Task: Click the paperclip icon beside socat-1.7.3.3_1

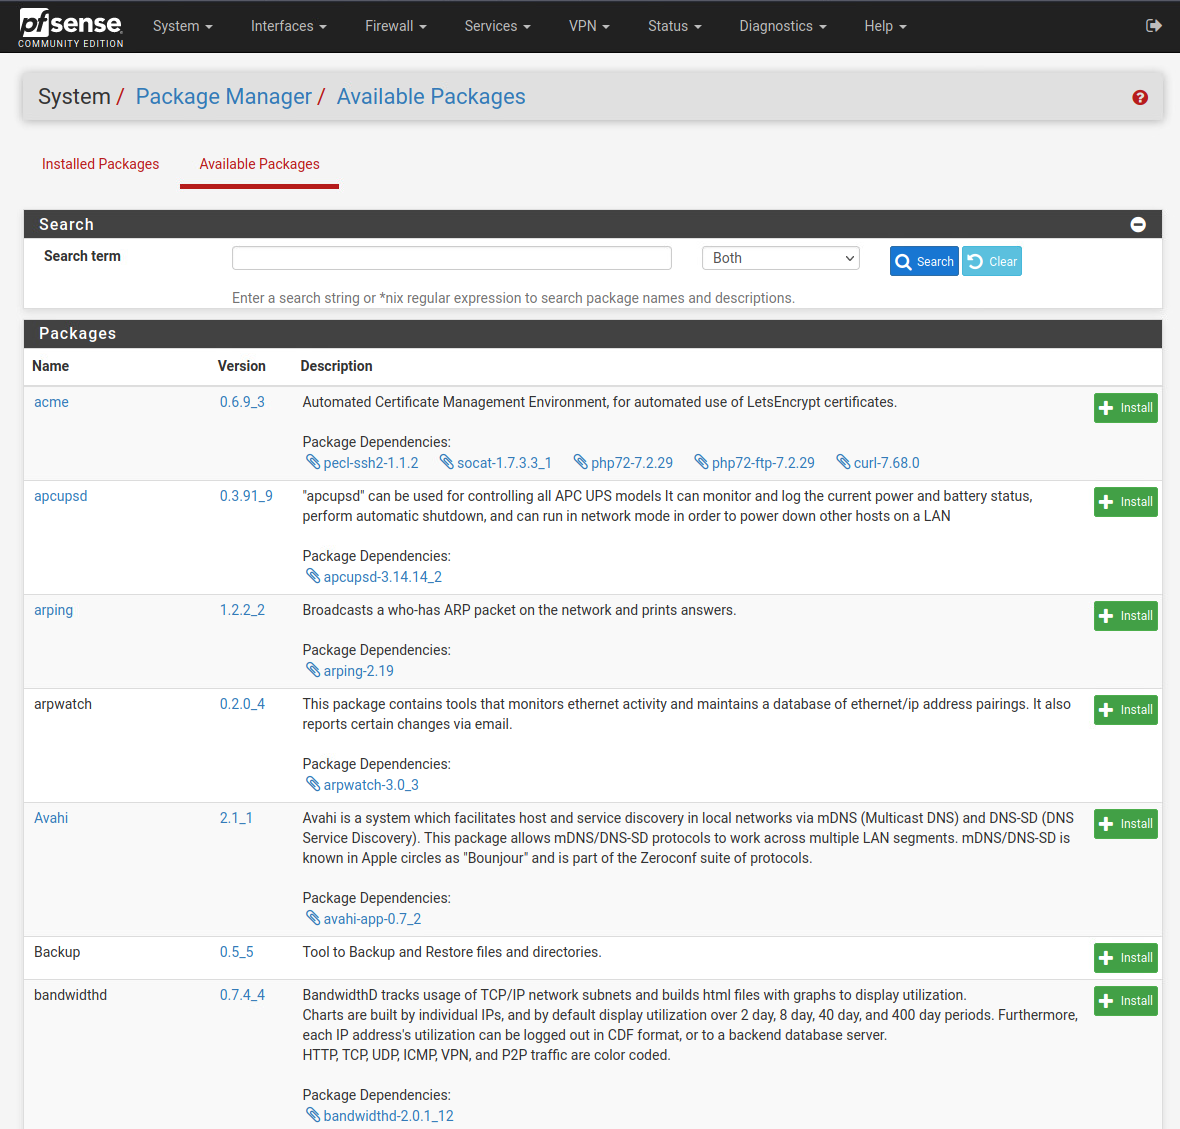Action: pyautogui.click(x=447, y=462)
